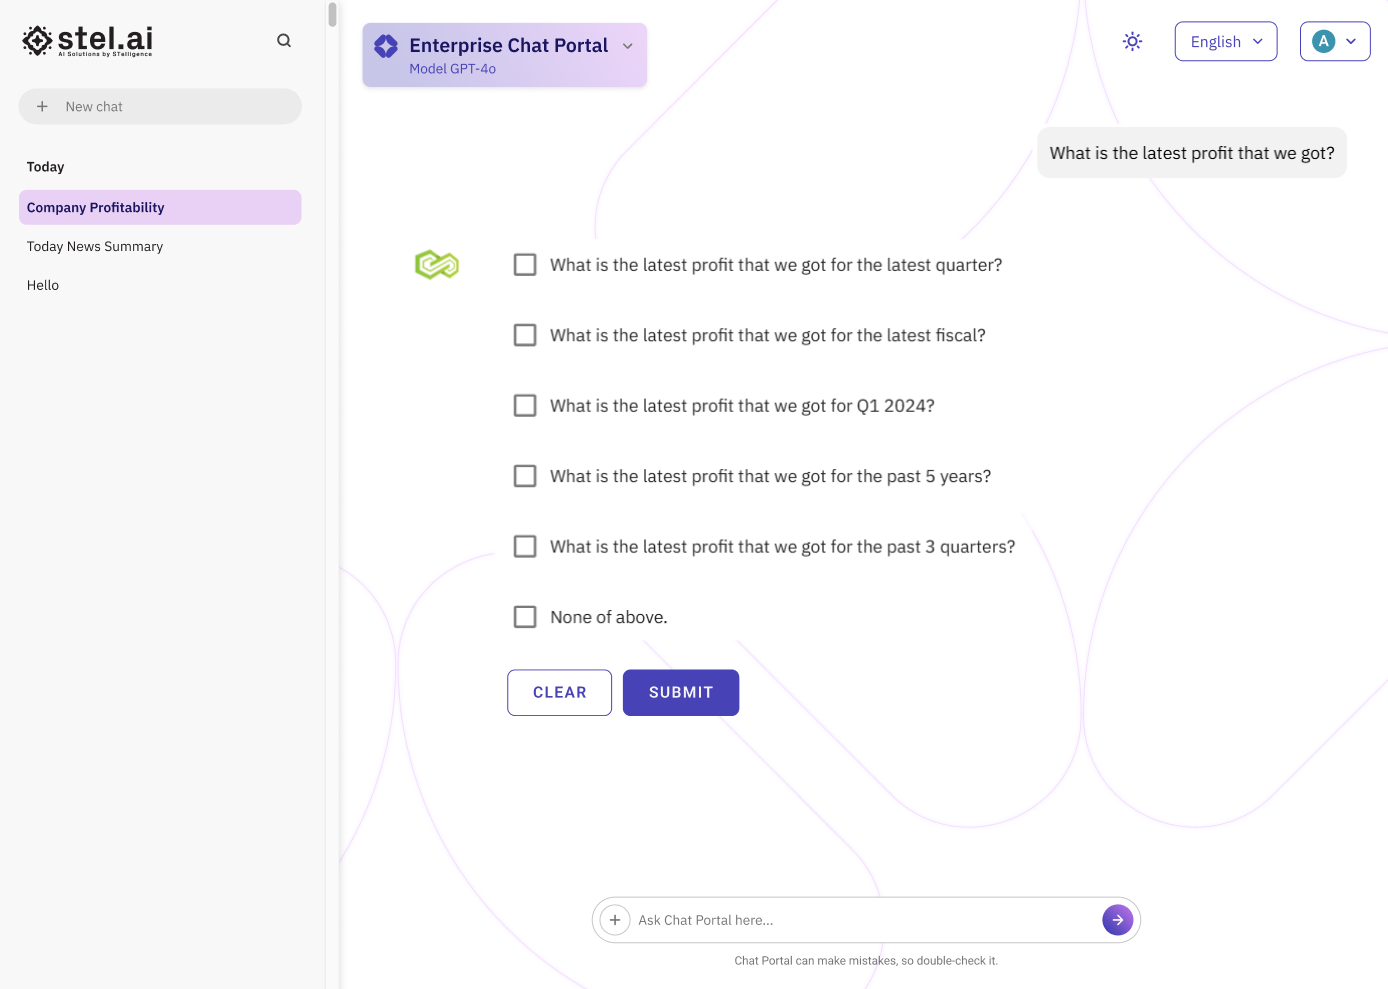The width and height of the screenshot is (1388, 989).
Task: Expand the Enterprise Chat Portal model selector
Action: point(628,46)
